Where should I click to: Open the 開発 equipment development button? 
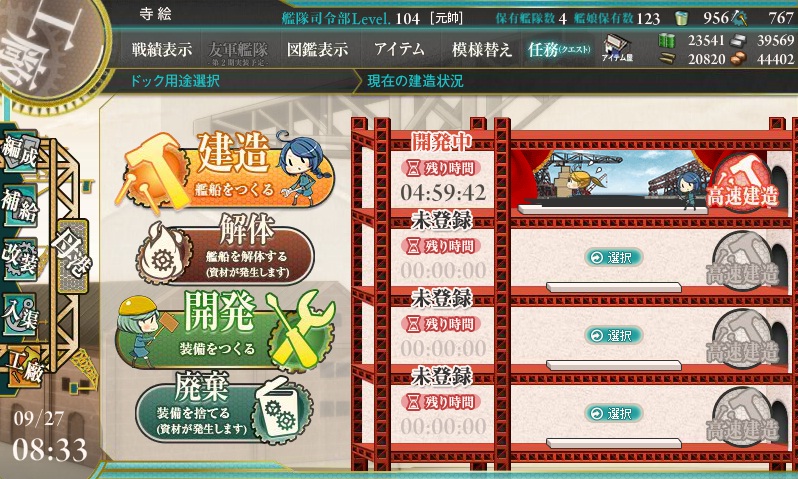point(225,329)
